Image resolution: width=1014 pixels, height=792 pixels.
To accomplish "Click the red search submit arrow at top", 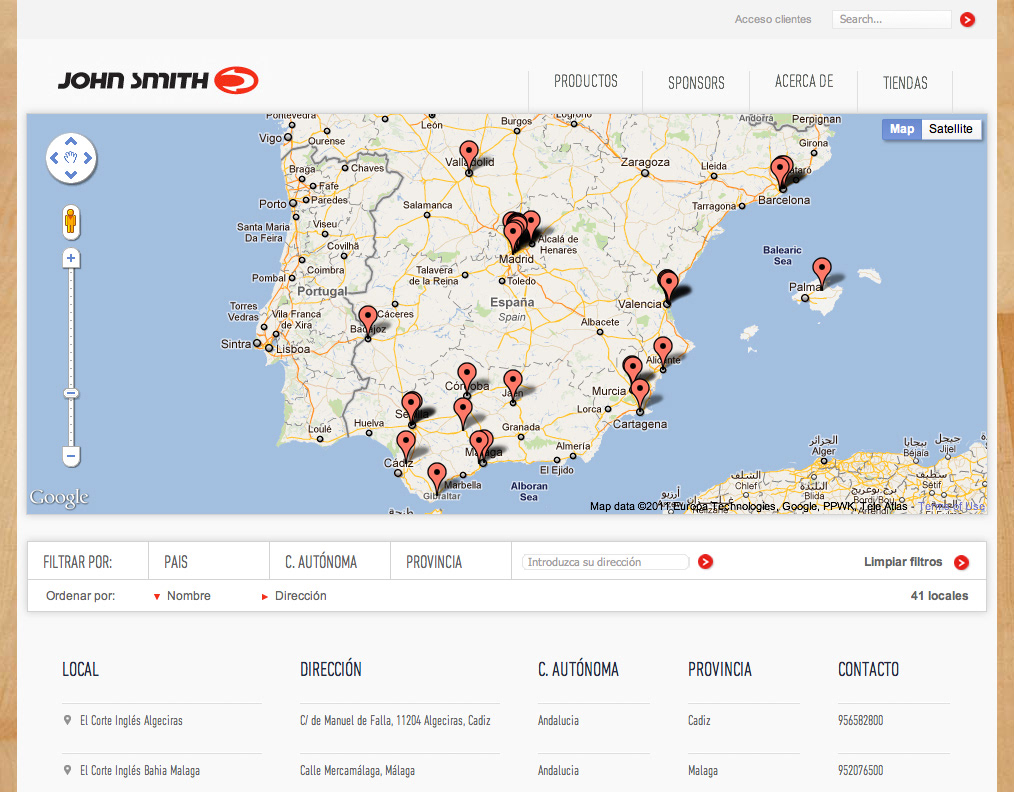I will (x=967, y=19).
